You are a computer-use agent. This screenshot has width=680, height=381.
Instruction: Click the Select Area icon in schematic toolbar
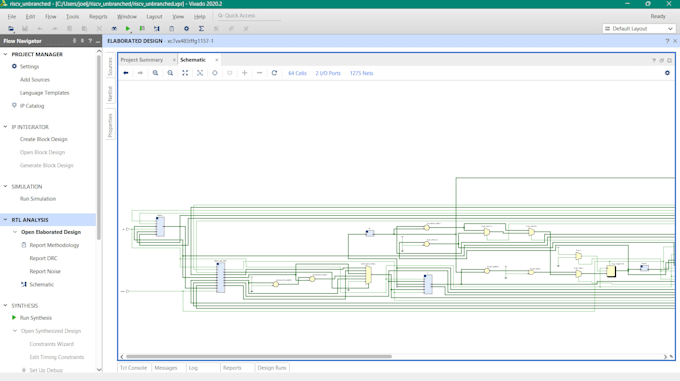click(x=200, y=73)
